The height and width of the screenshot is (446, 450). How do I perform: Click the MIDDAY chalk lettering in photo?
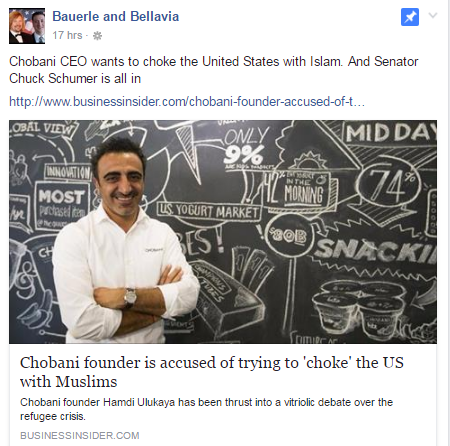pos(391,132)
